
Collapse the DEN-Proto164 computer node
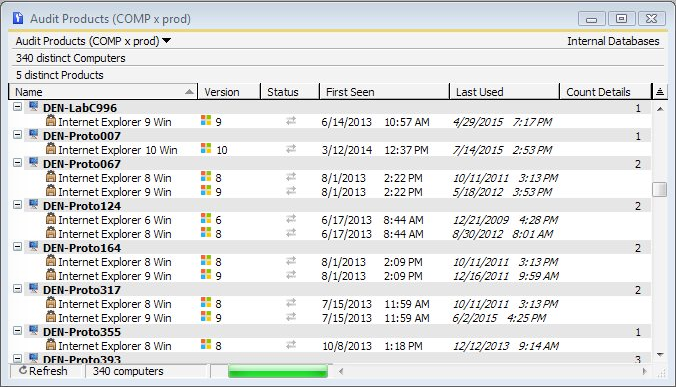17,247
